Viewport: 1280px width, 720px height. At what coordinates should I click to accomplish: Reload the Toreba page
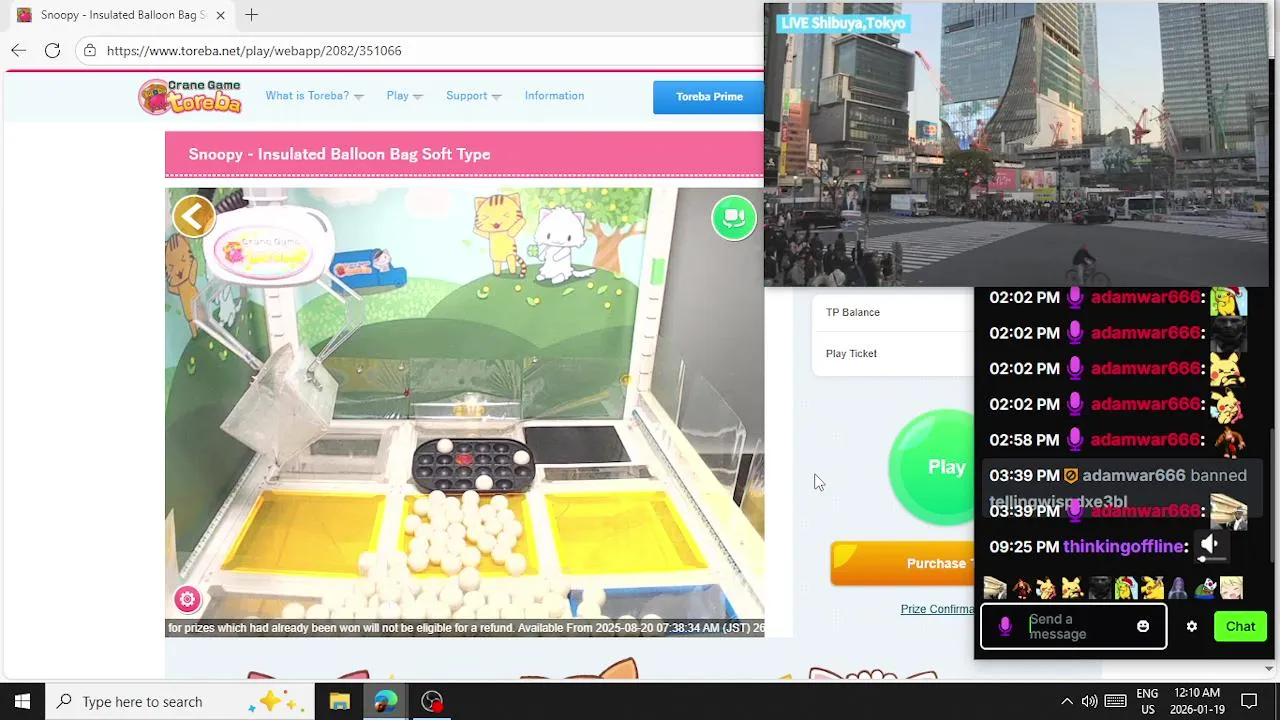(53, 50)
